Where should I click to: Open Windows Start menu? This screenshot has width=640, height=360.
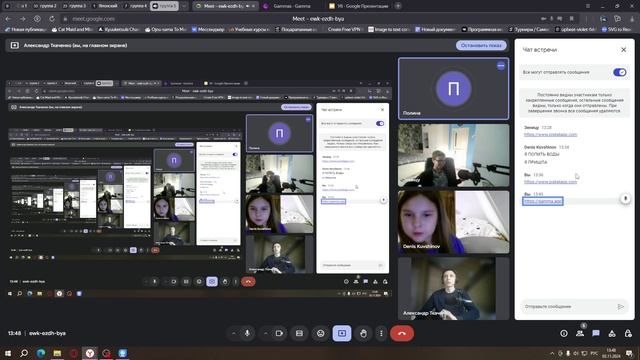pos(8,353)
